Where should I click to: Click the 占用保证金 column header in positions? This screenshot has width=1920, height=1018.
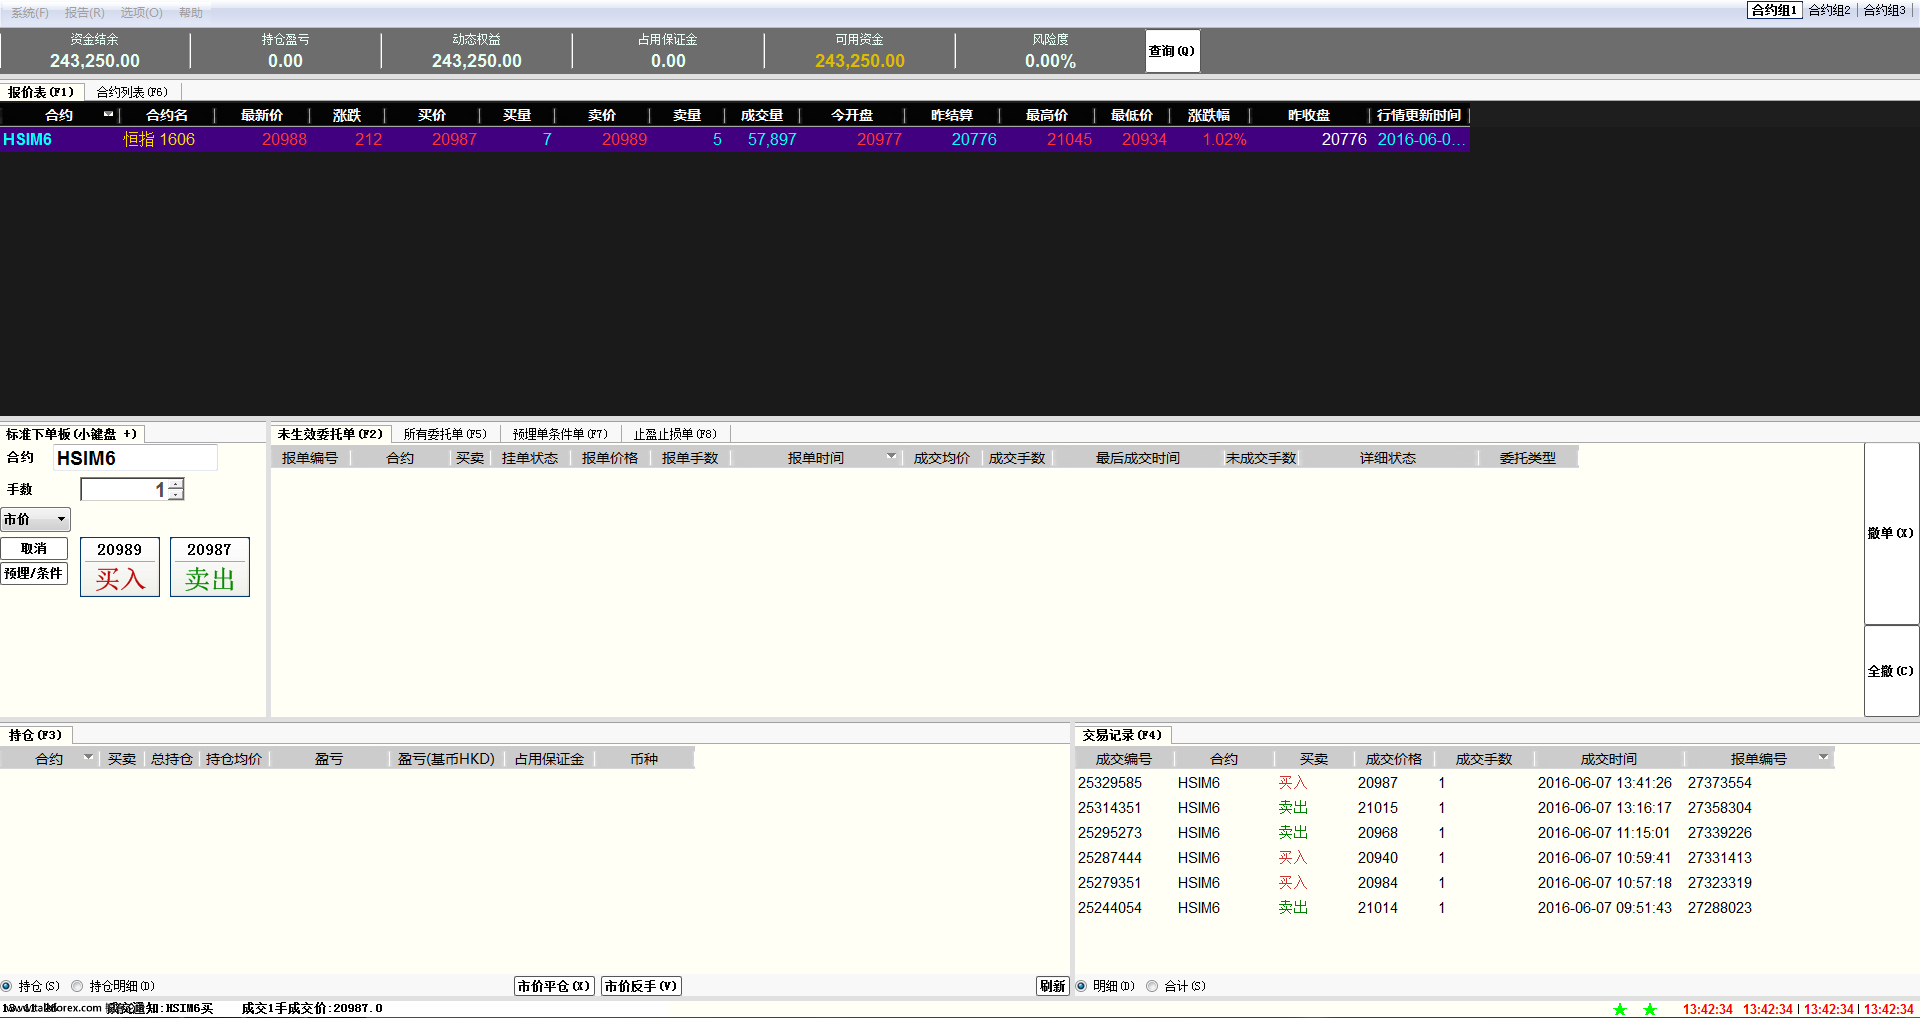549,759
